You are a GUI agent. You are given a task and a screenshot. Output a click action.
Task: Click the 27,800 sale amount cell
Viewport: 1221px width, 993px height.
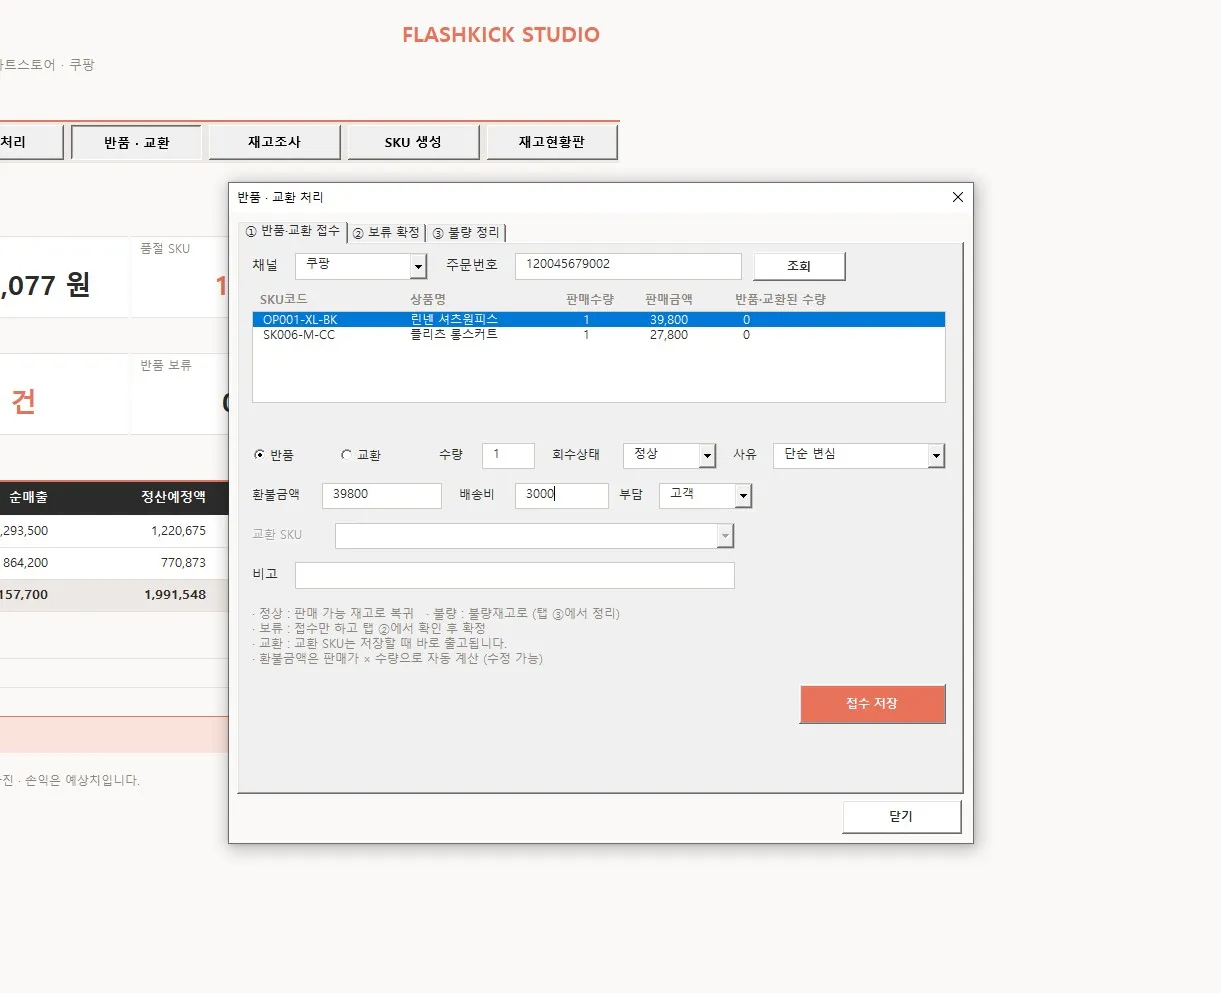[x=669, y=335]
